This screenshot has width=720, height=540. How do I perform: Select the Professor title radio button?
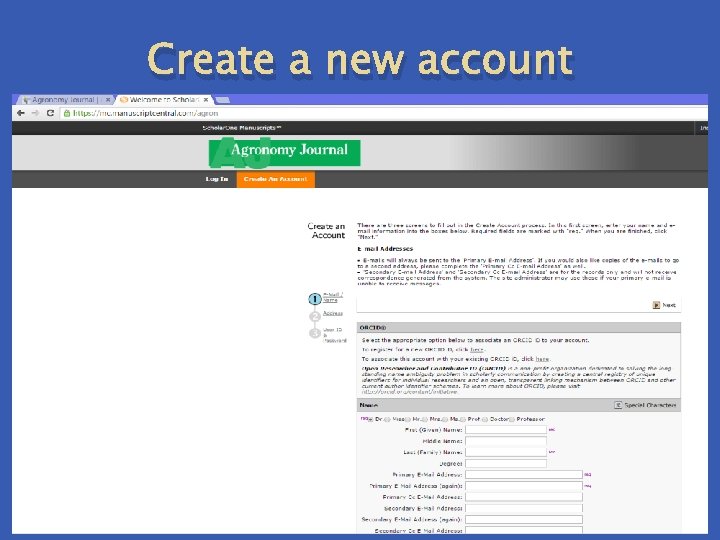(x=512, y=419)
